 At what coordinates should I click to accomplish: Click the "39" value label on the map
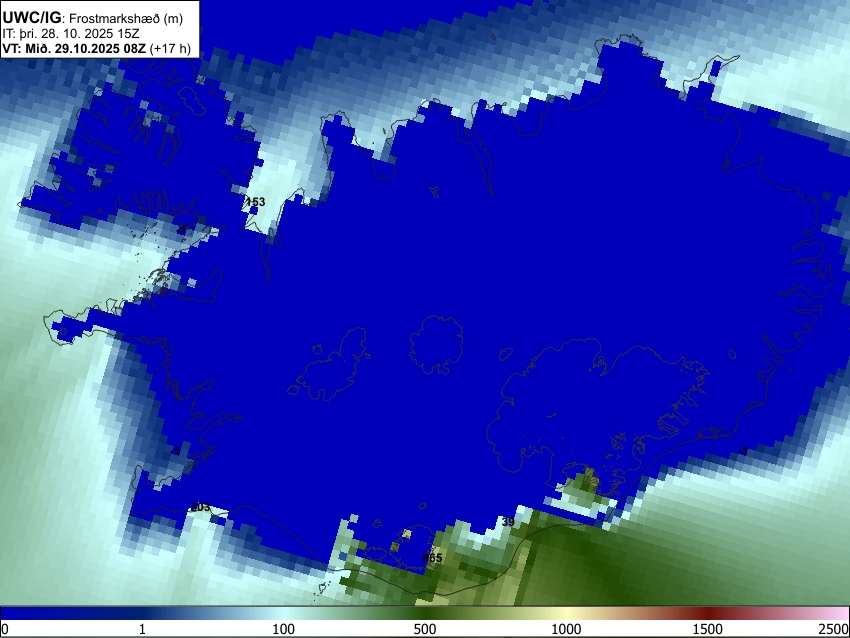508,522
